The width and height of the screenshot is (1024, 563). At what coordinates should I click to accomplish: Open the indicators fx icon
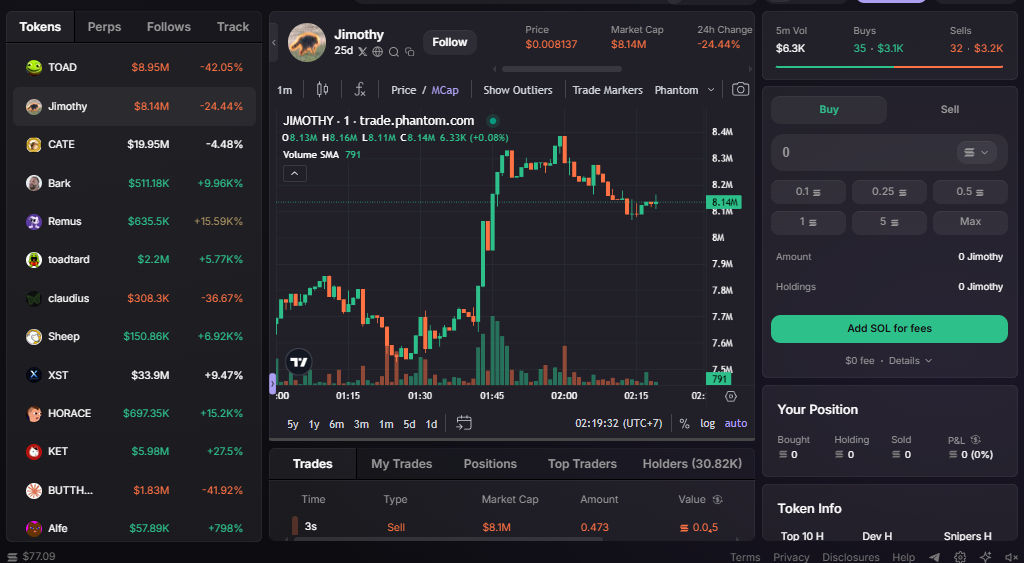pyautogui.click(x=359, y=89)
